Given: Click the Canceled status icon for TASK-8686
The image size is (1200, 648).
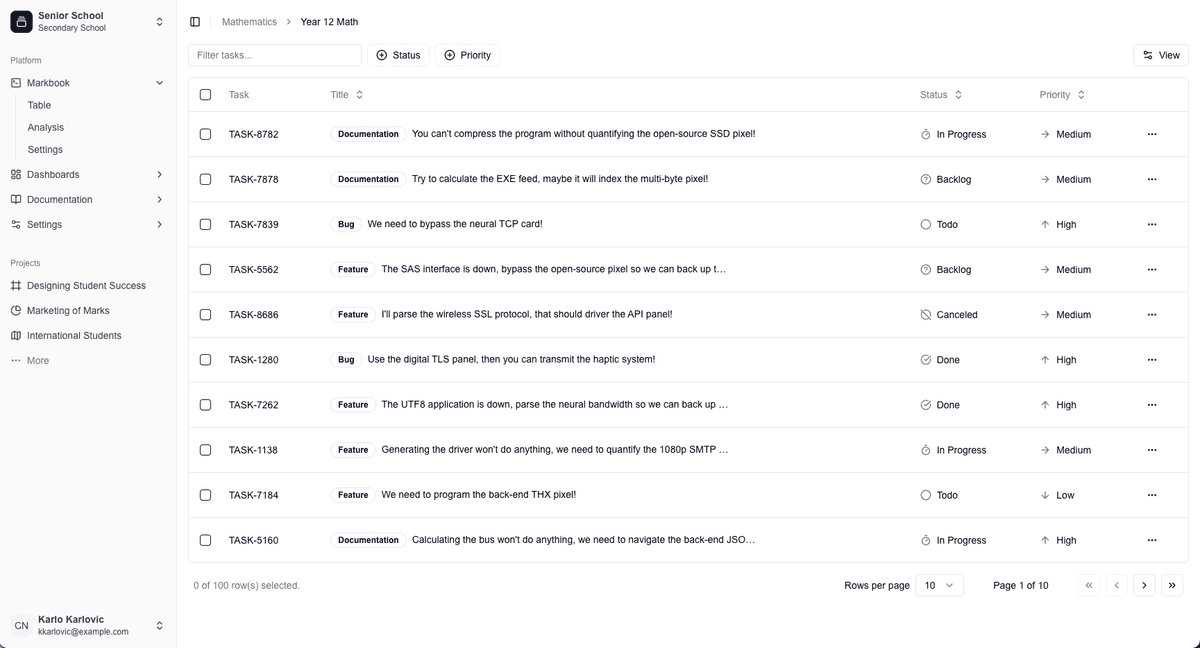Looking at the screenshot, I should click(x=926, y=314).
